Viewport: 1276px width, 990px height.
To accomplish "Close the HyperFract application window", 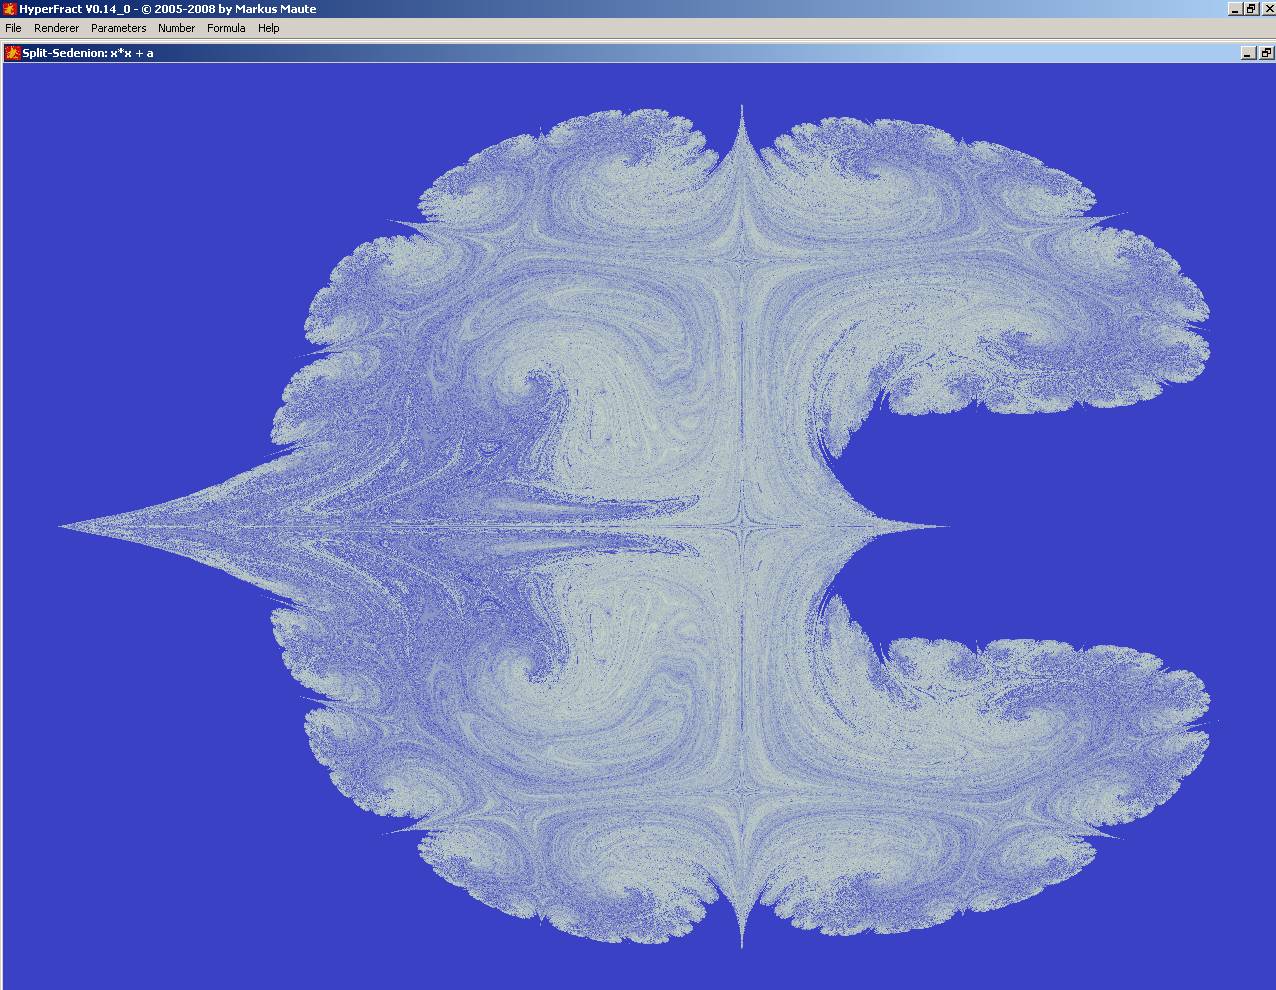I will 1266,9.
